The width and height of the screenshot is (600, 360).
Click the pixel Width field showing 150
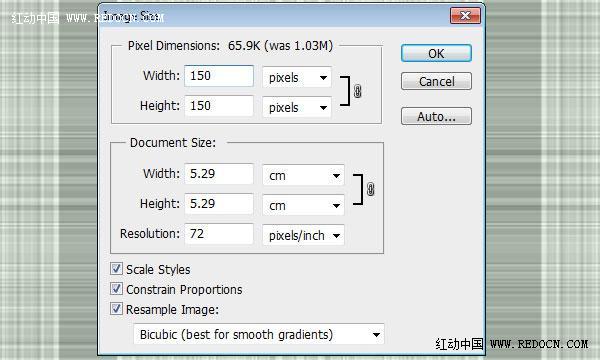(219, 76)
